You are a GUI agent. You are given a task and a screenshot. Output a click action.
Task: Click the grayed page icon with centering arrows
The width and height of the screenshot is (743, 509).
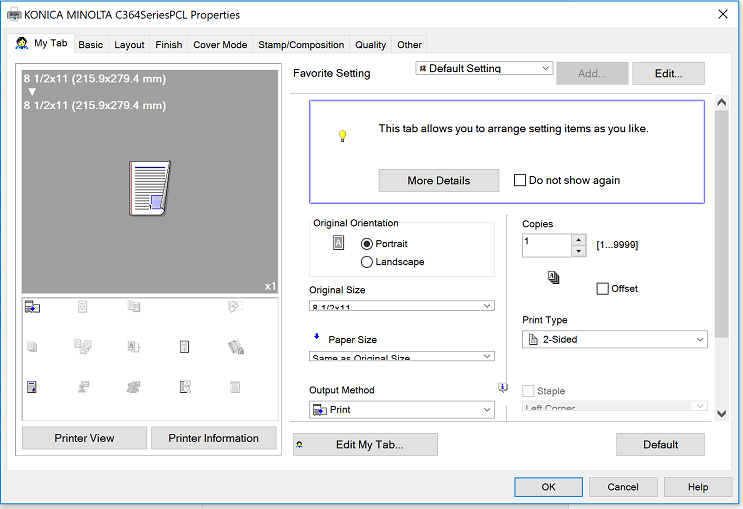coord(82,307)
